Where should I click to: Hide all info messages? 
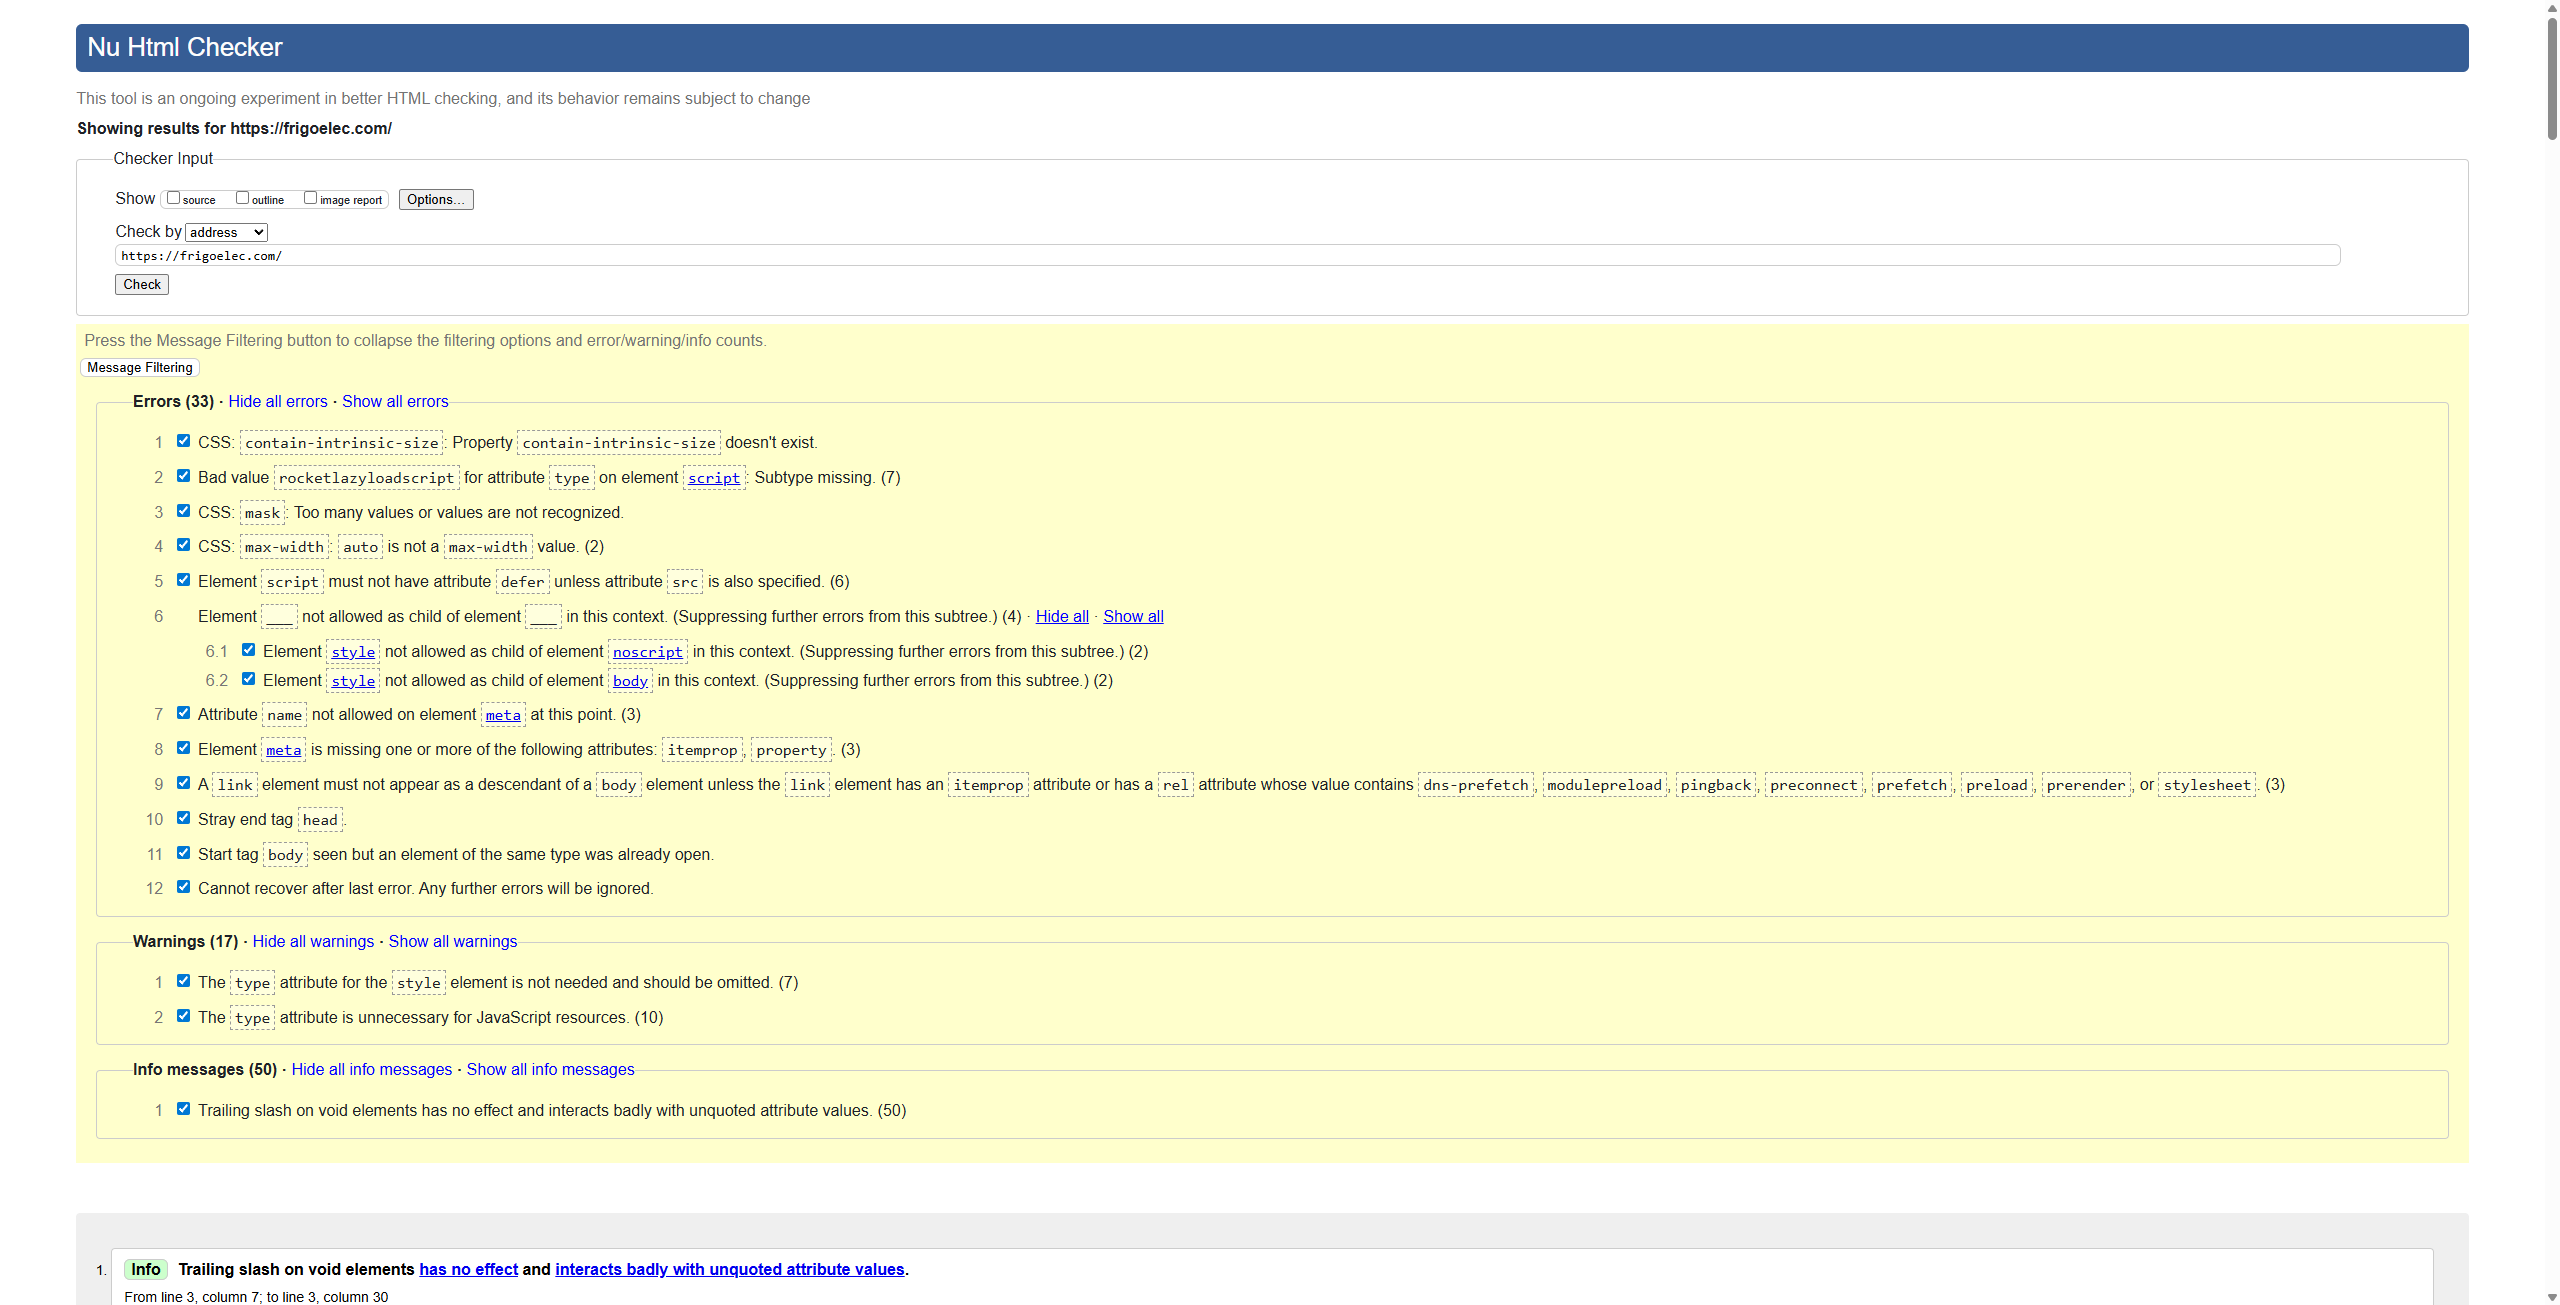(371, 1069)
